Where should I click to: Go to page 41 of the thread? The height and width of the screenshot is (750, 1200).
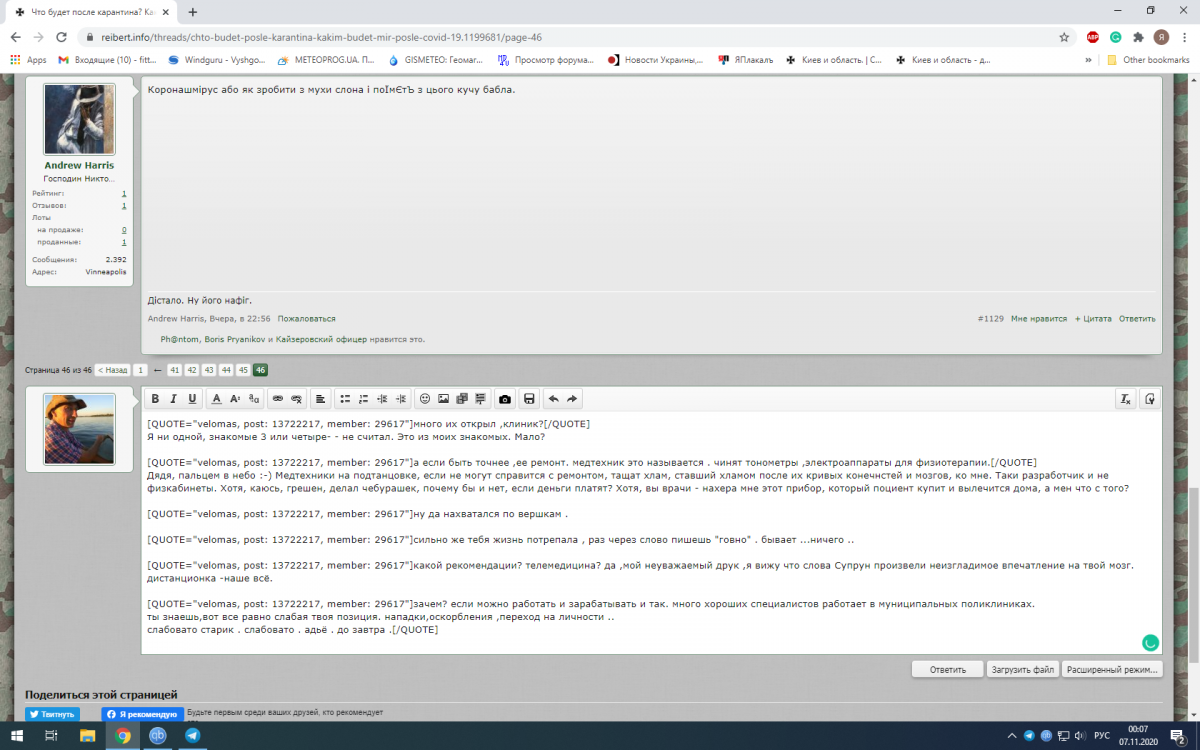pos(175,370)
